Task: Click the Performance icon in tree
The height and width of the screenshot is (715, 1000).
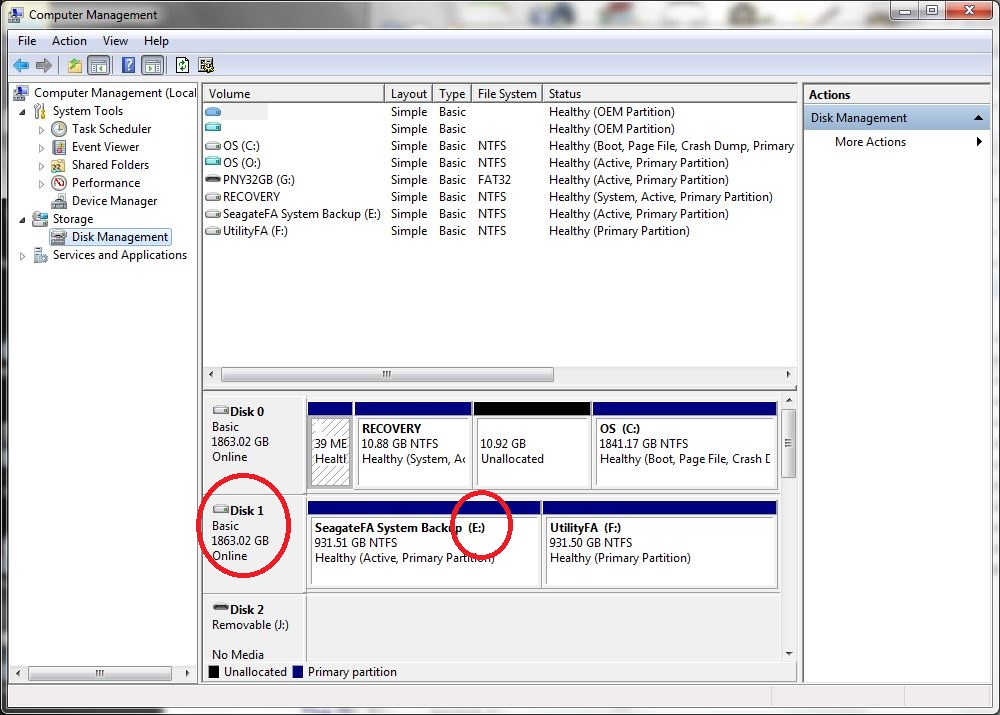Action: tap(59, 183)
